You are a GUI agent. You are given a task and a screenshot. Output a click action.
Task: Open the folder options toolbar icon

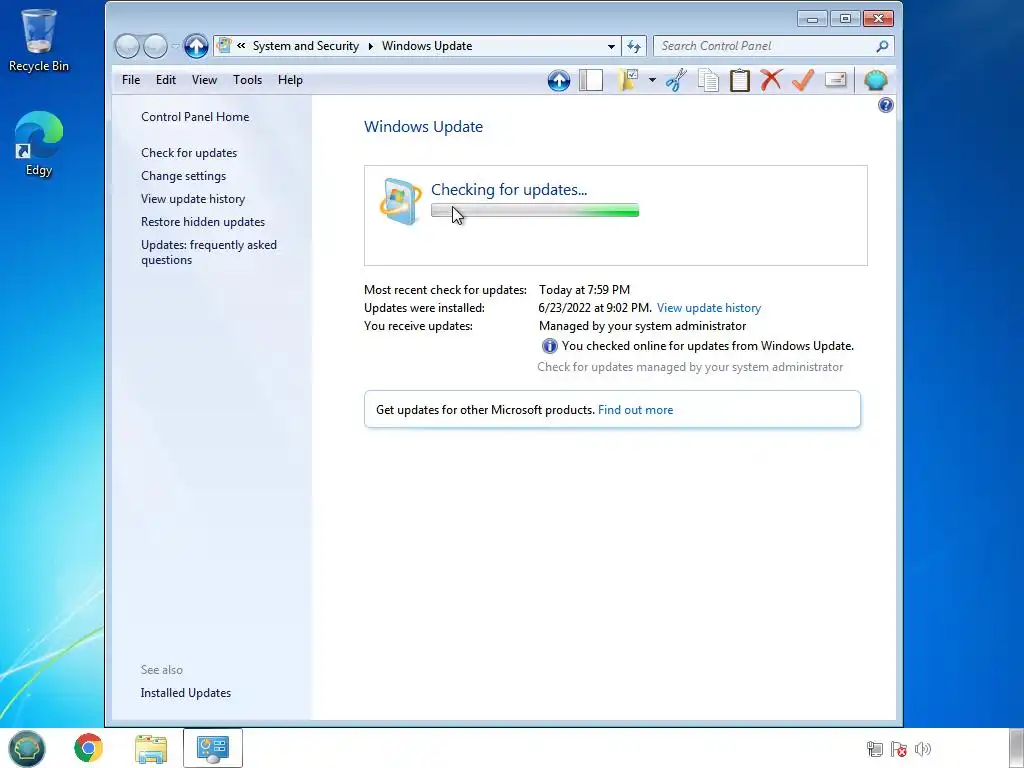(x=627, y=80)
